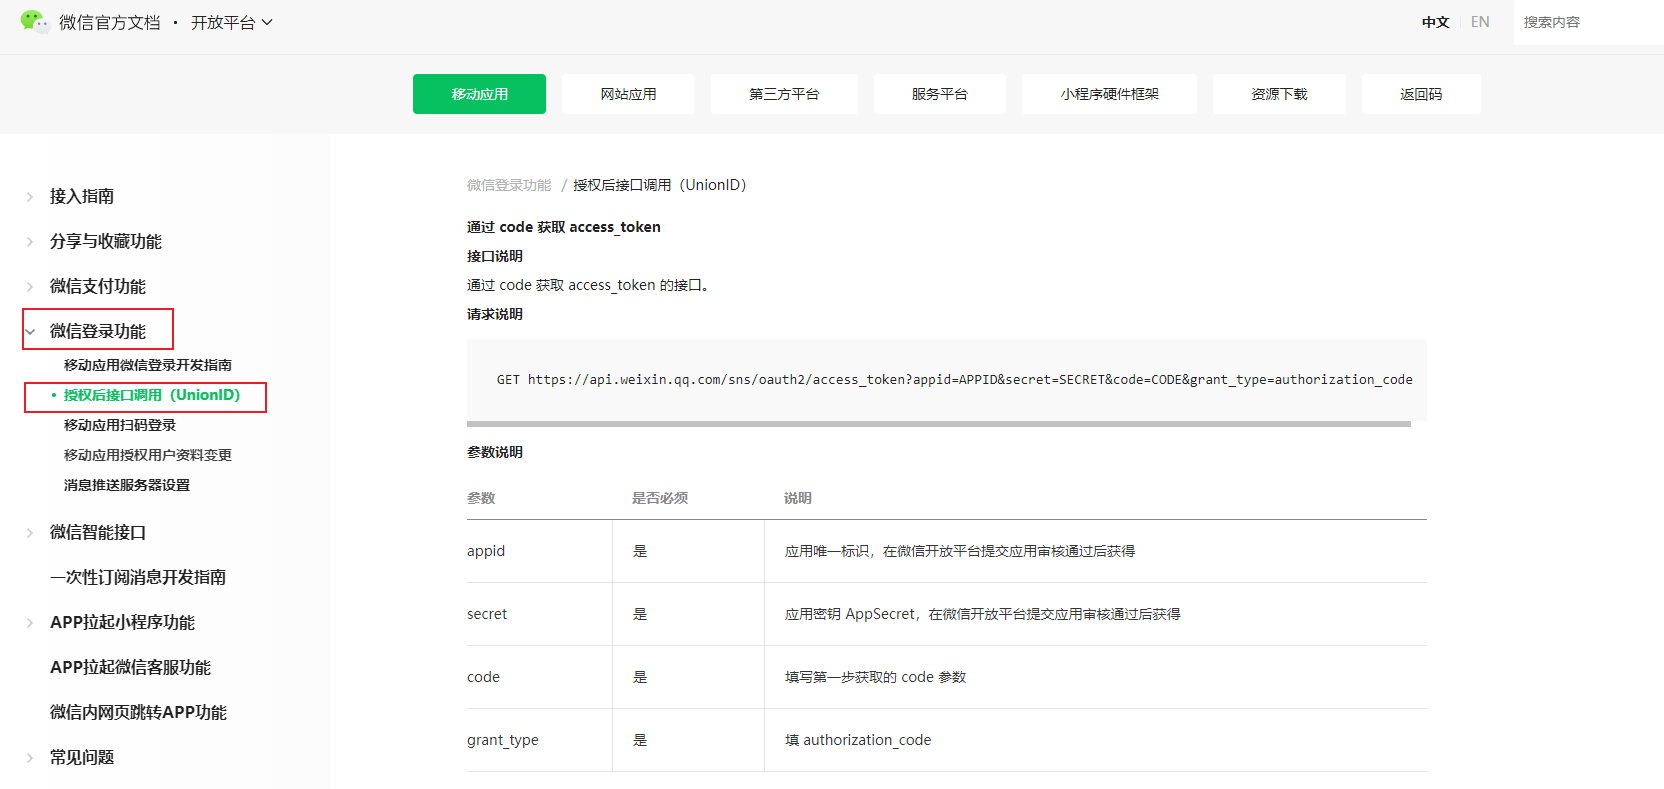Open the 开放平台 dropdown
The height and width of the screenshot is (789, 1664).
click(x=231, y=22)
